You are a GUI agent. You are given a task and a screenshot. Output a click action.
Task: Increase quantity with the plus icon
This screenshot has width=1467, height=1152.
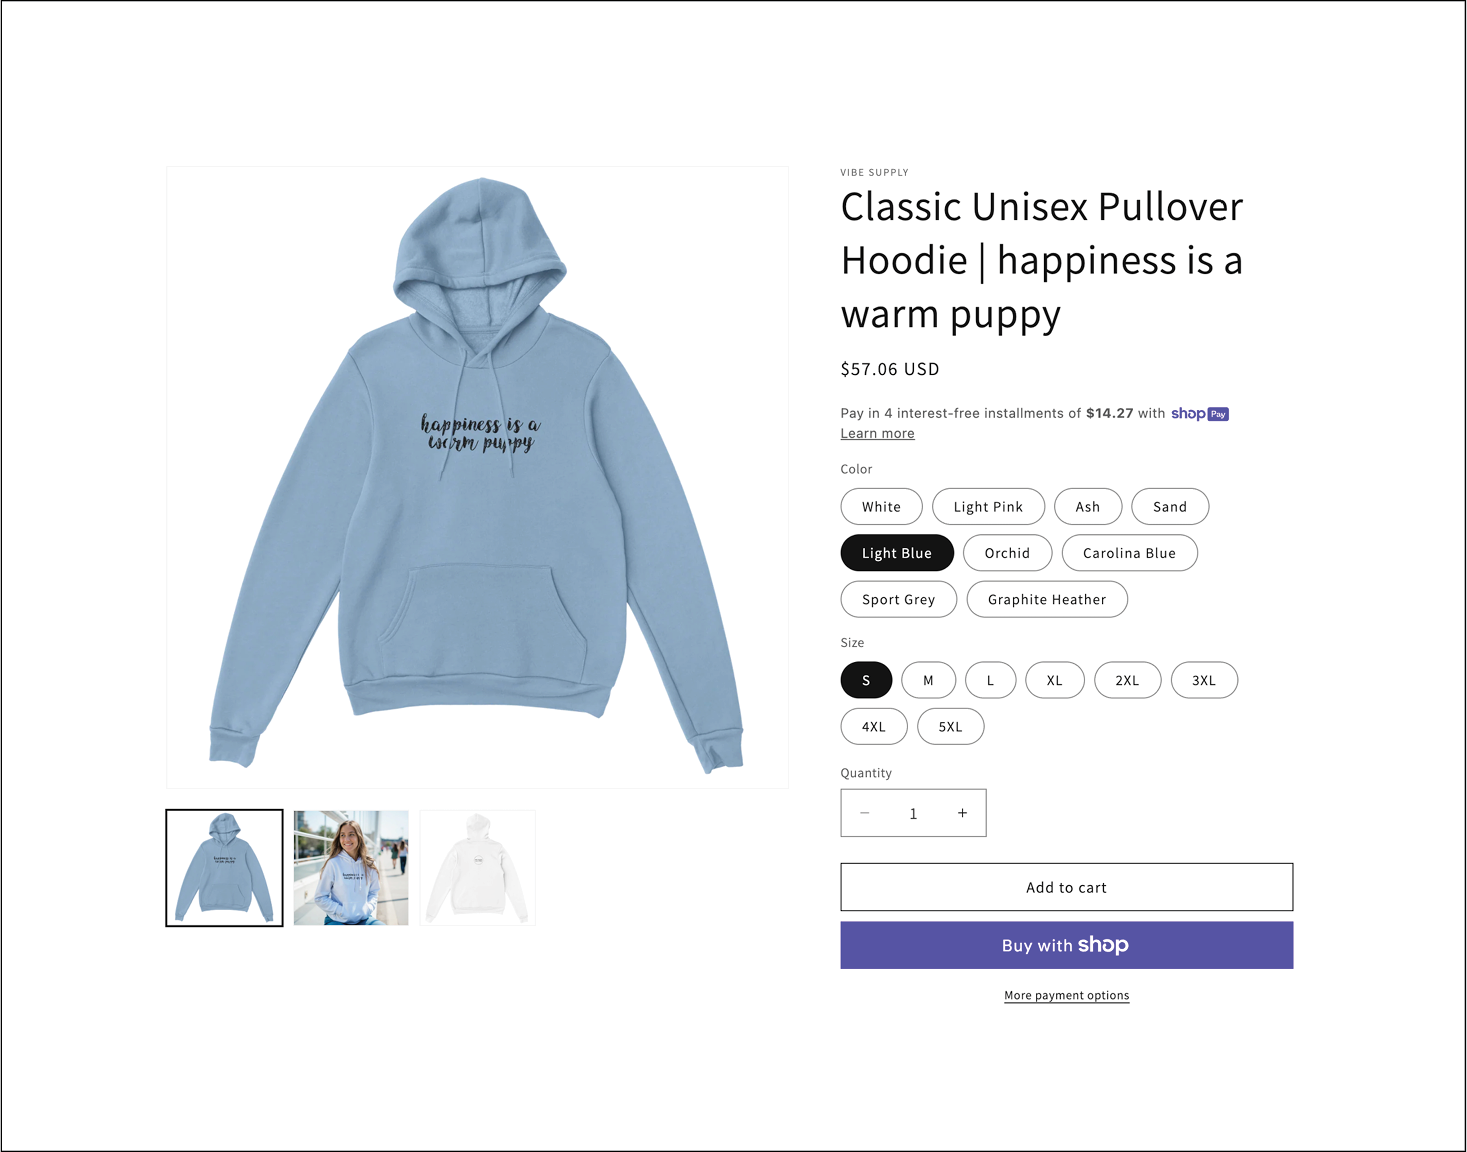(x=962, y=813)
